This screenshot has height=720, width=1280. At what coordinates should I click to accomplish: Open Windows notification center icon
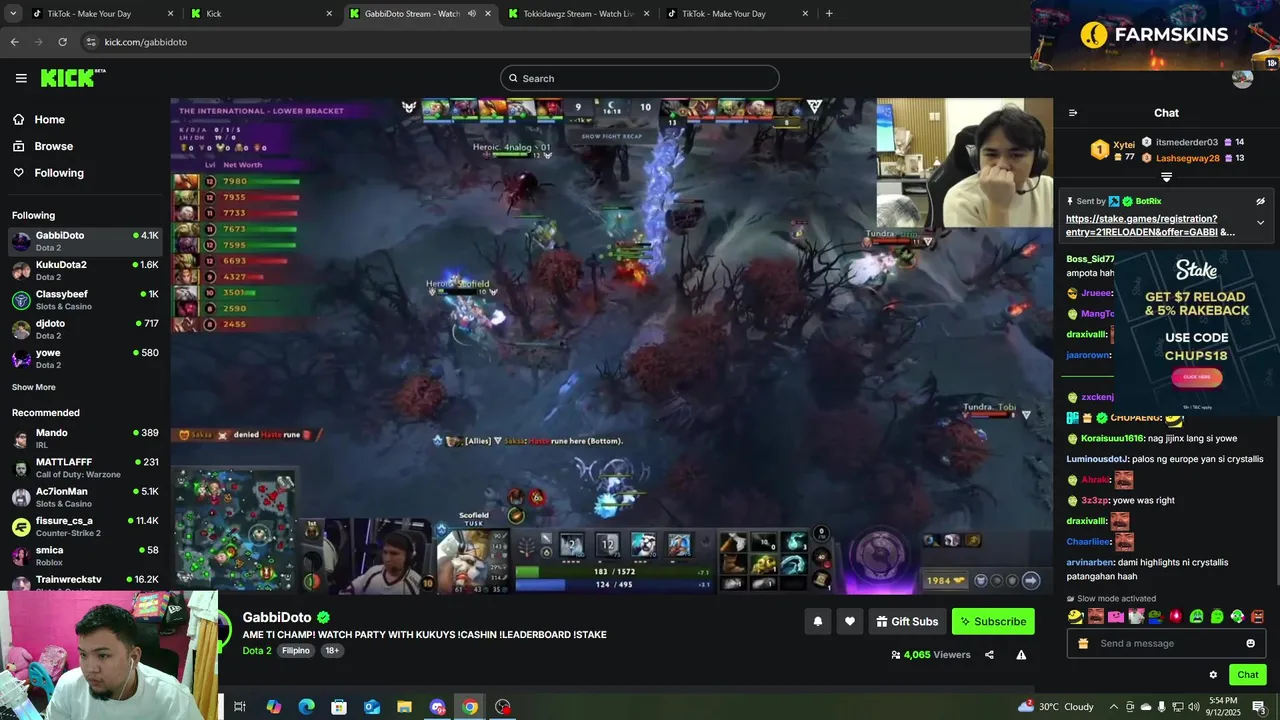[x=1259, y=707]
